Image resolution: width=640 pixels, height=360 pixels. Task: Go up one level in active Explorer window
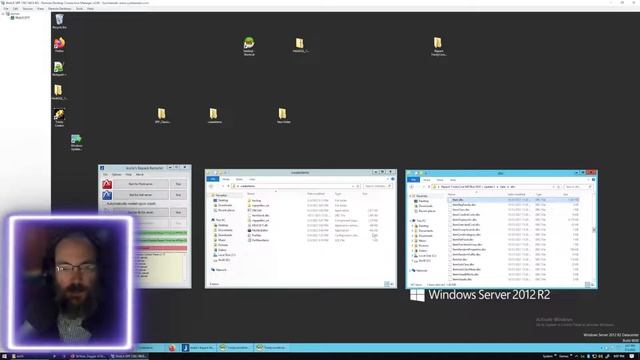point(429,187)
